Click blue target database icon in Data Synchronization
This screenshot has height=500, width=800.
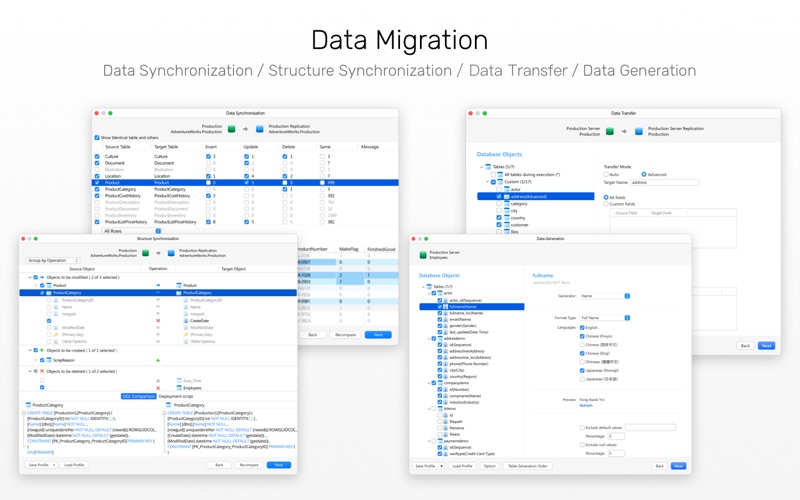(260, 129)
